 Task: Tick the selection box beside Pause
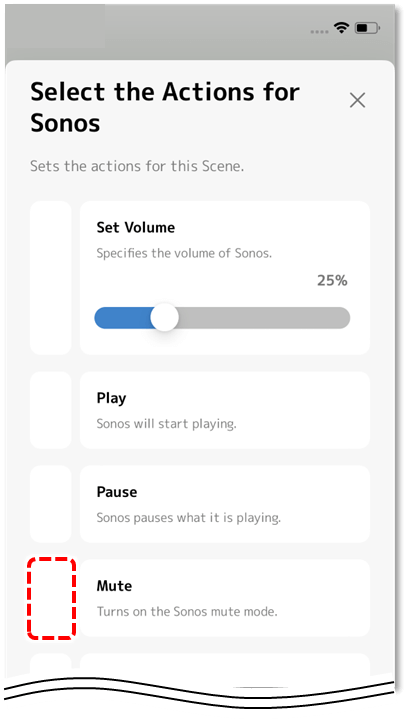(51, 504)
